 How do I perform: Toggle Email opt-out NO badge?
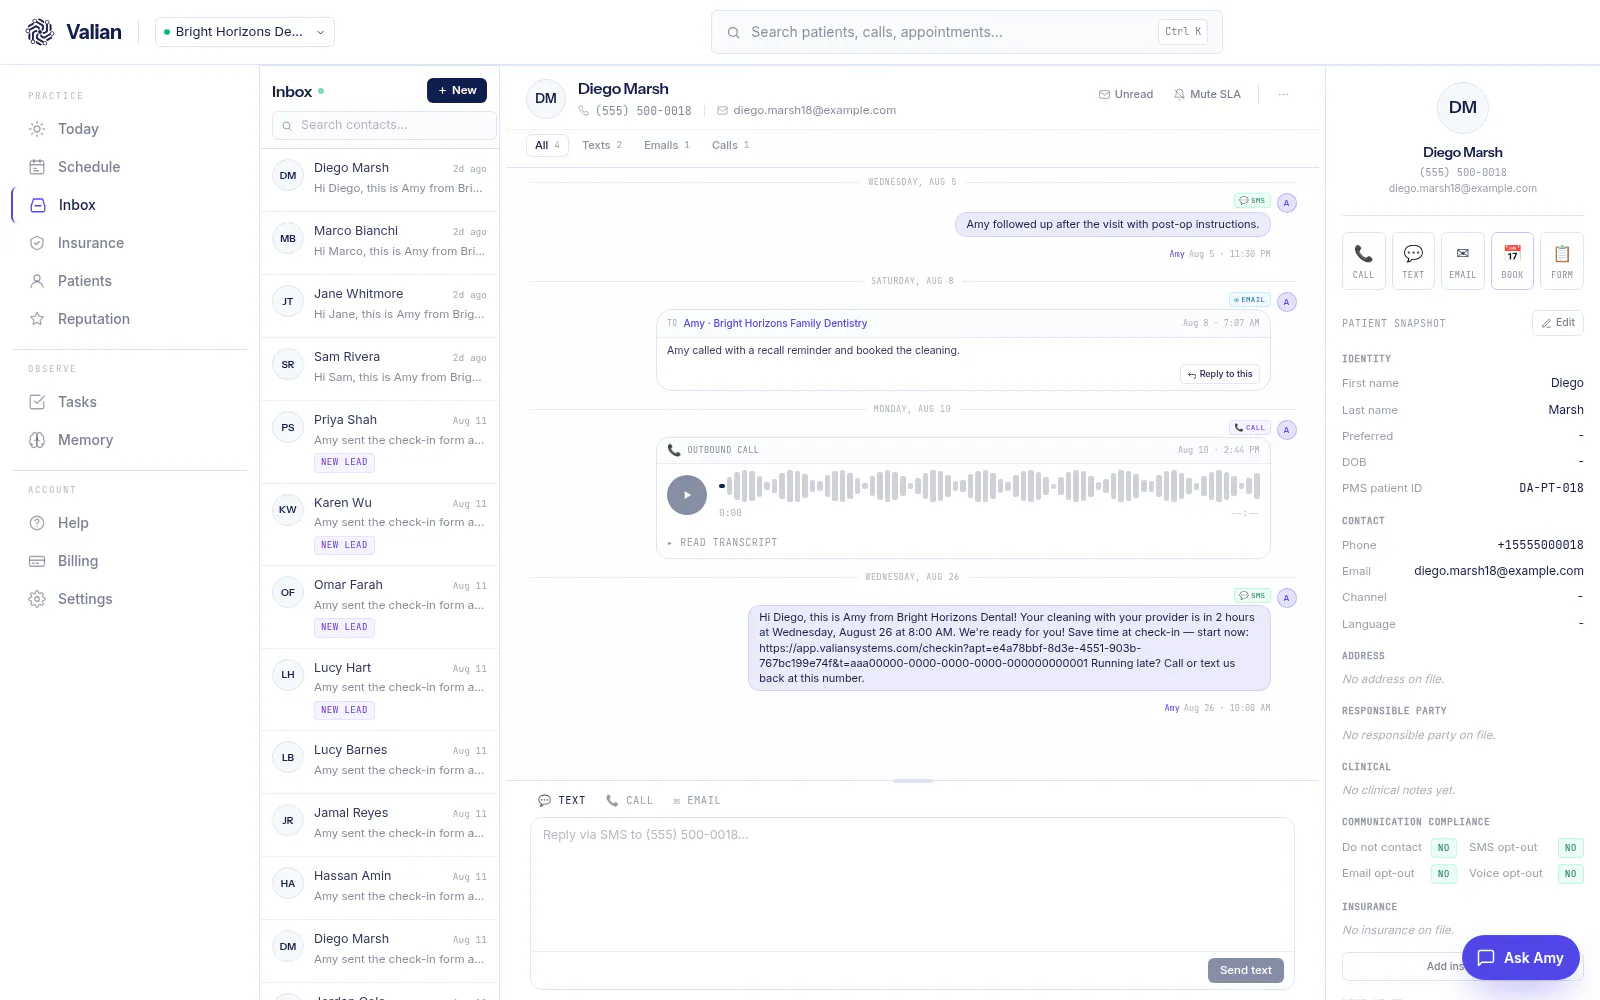(x=1443, y=874)
